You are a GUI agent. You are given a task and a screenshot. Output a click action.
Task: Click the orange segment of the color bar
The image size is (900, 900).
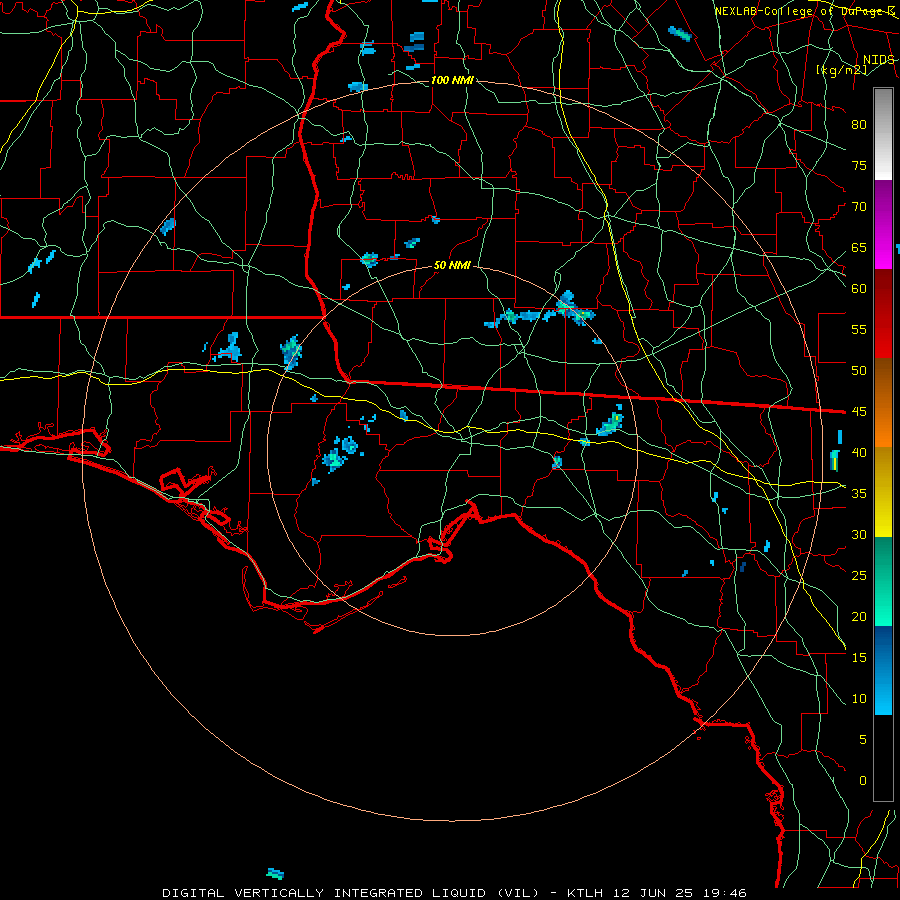coord(883,402)
